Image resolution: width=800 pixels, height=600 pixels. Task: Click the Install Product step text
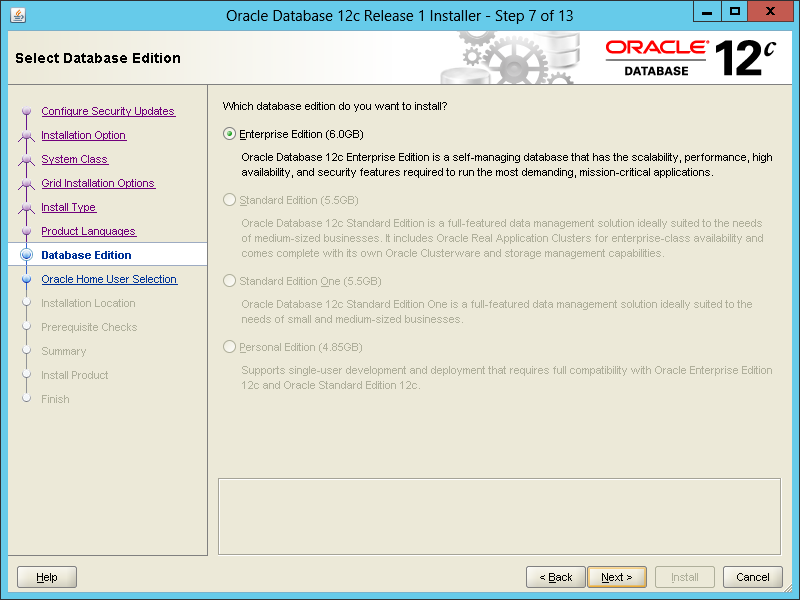click(x=75, y=375)
